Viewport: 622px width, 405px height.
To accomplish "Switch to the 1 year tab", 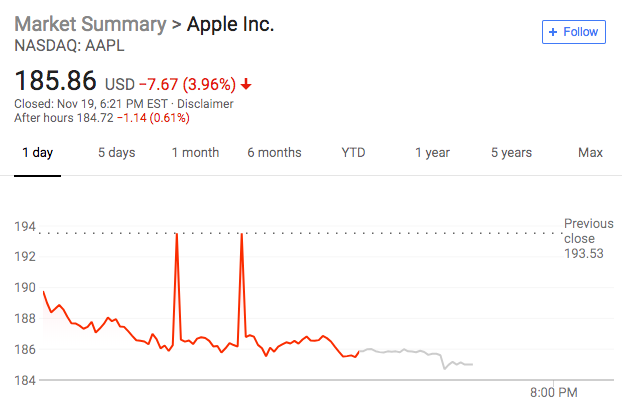I will (432, 153).
